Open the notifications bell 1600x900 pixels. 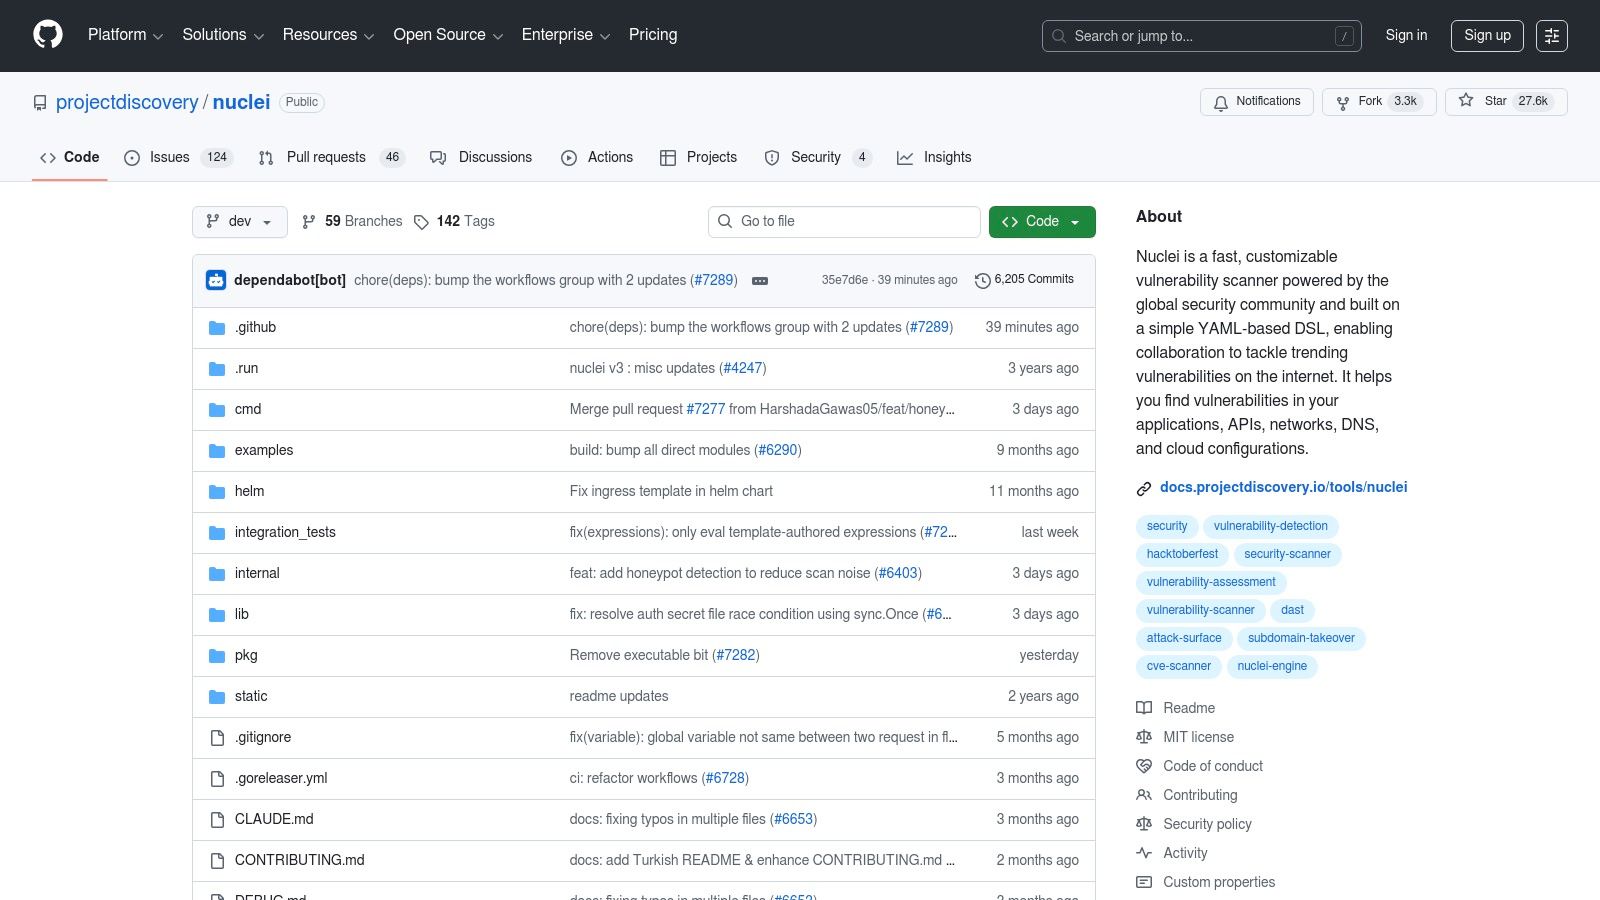point(1221,102)
